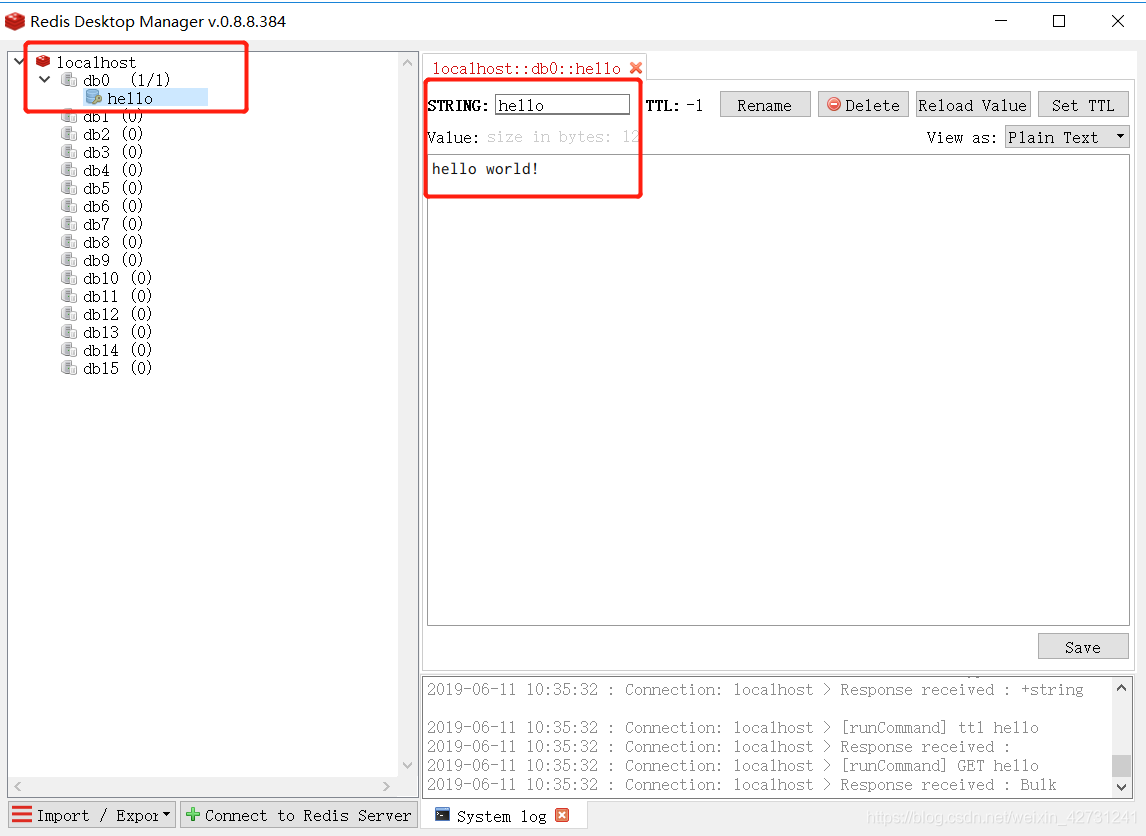Screen dimensions: 1146x836
Task: Close the localhost::db0::hello tab
Action: 636,68
